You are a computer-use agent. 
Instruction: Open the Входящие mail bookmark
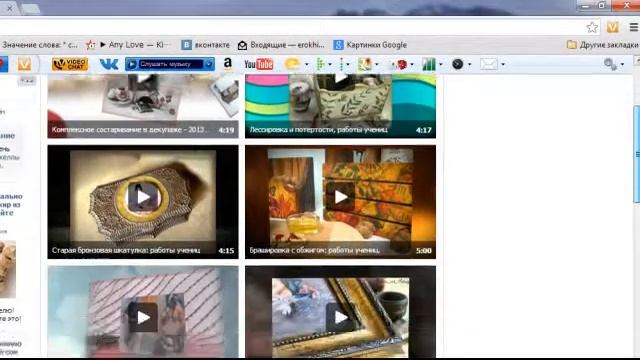point(281,45)
